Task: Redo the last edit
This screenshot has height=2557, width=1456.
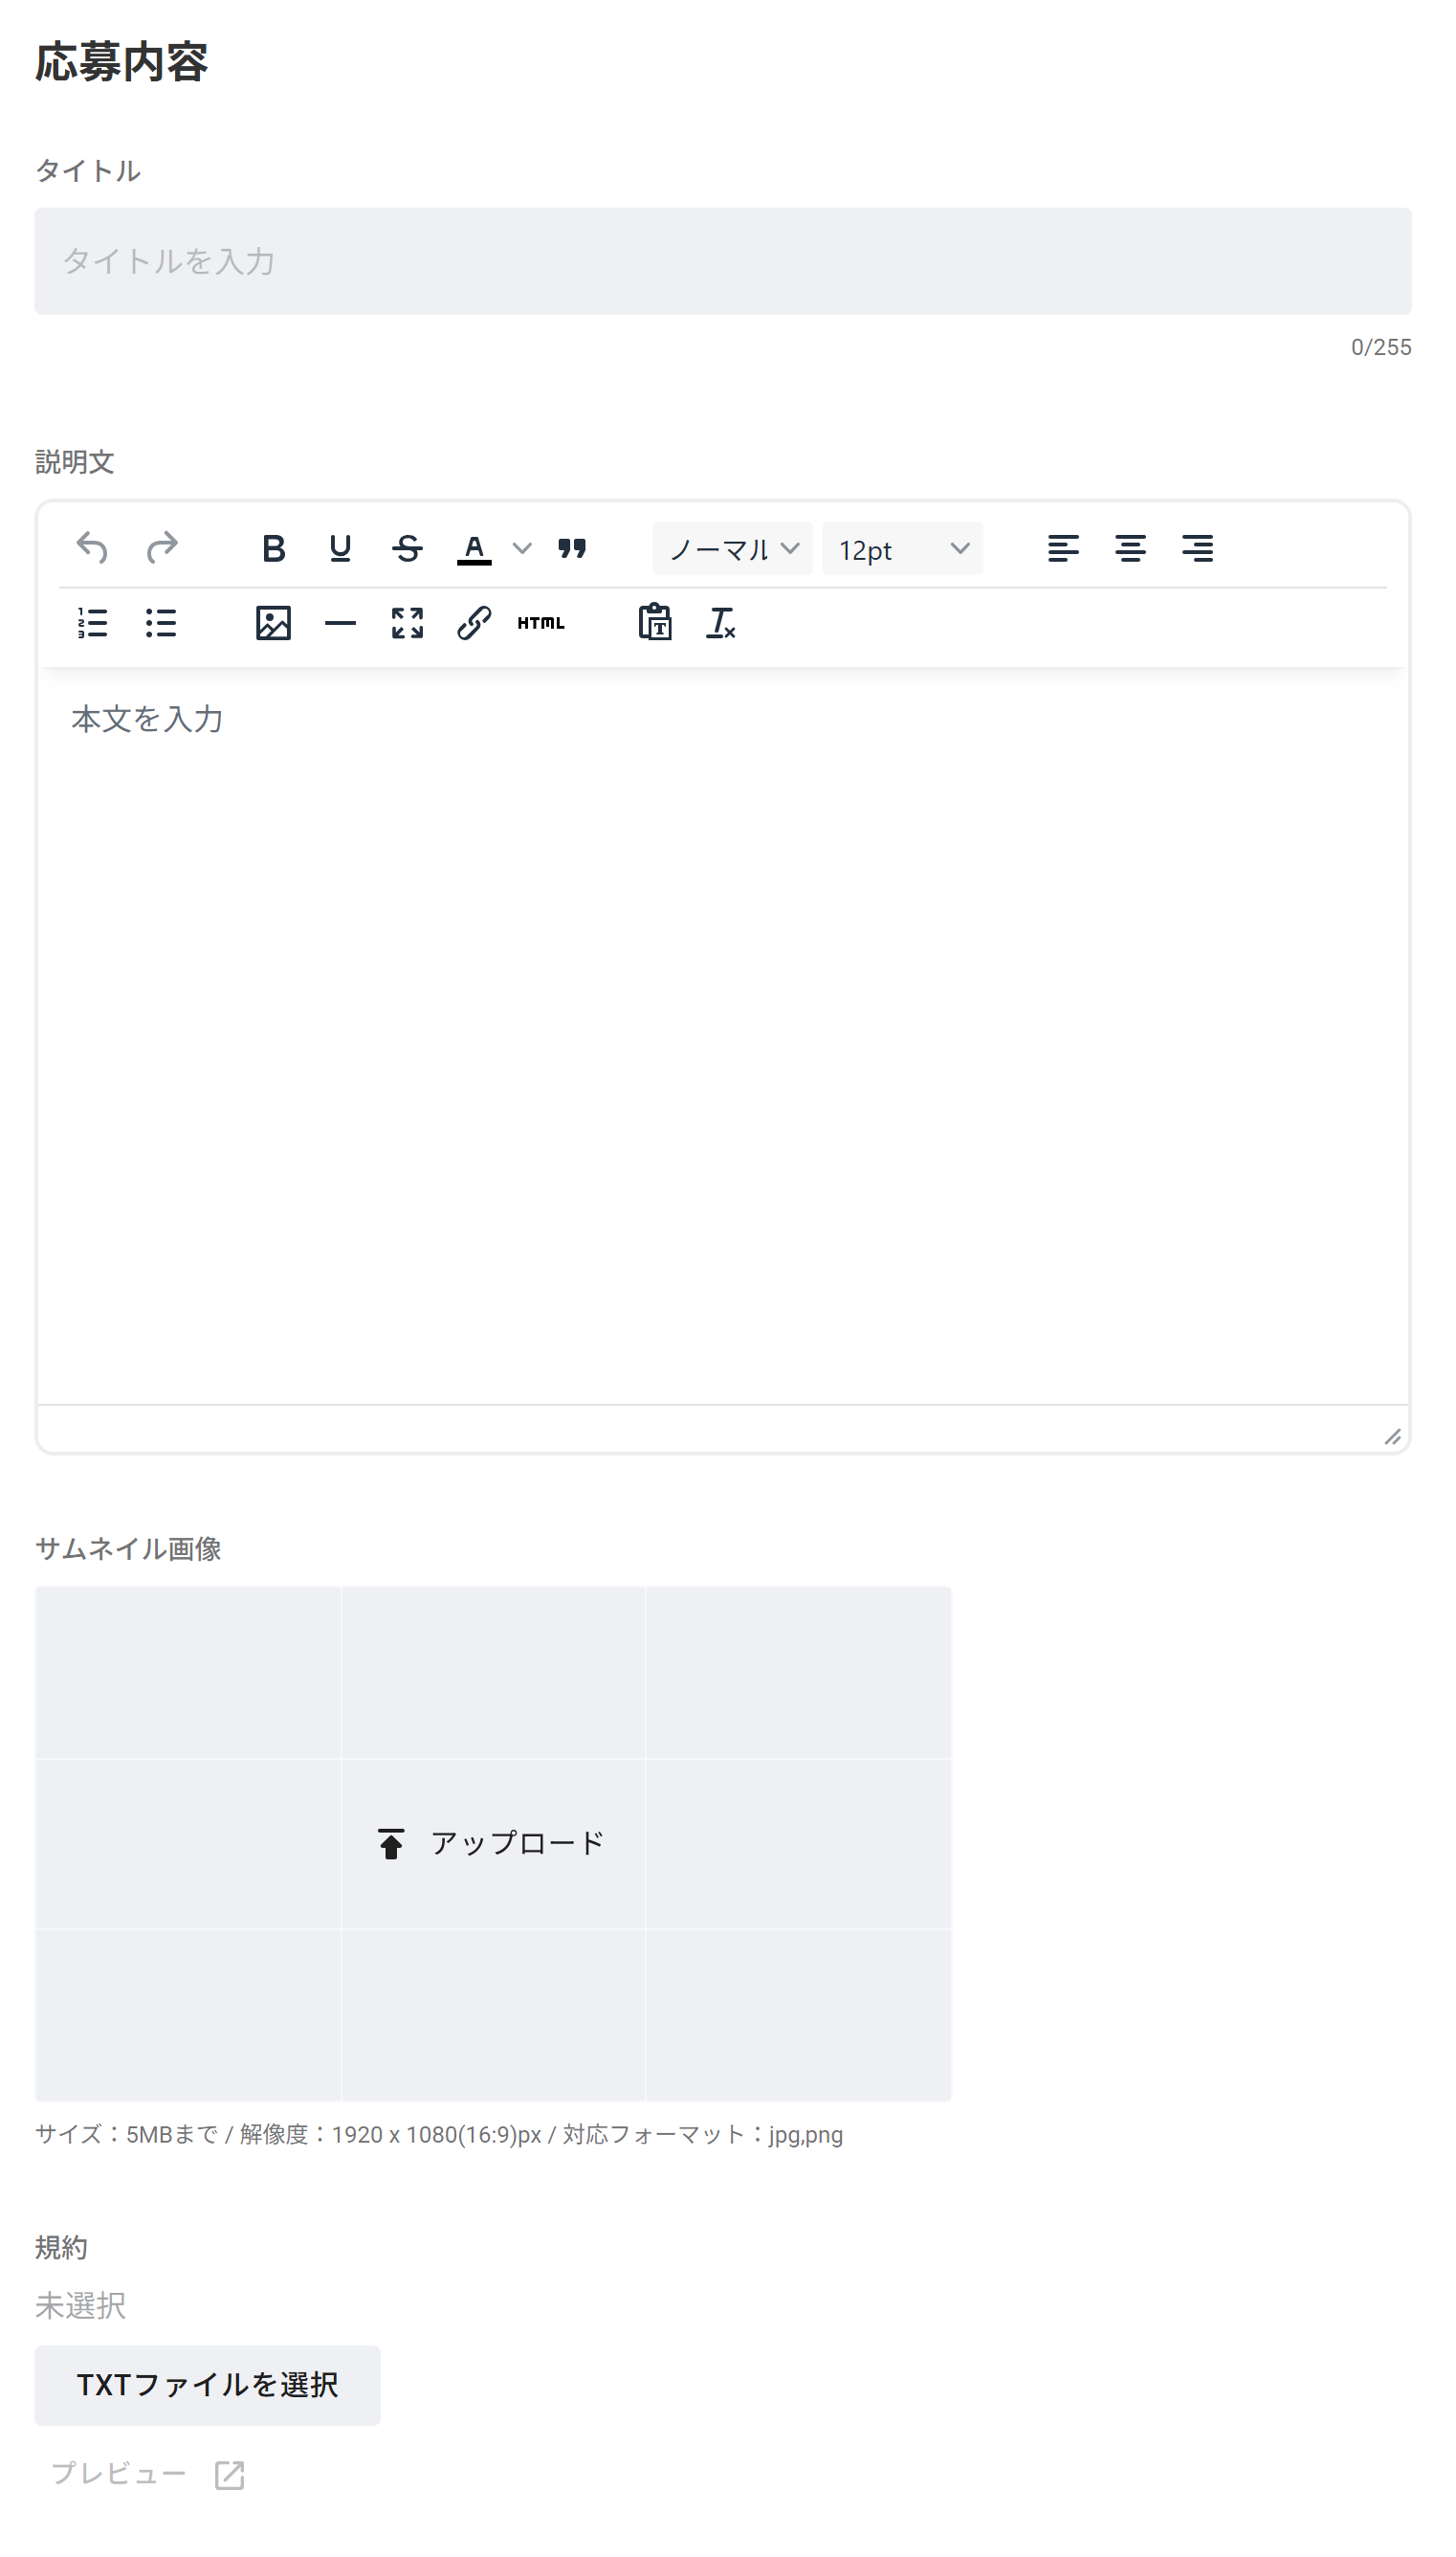Action: tap(162, 550)
